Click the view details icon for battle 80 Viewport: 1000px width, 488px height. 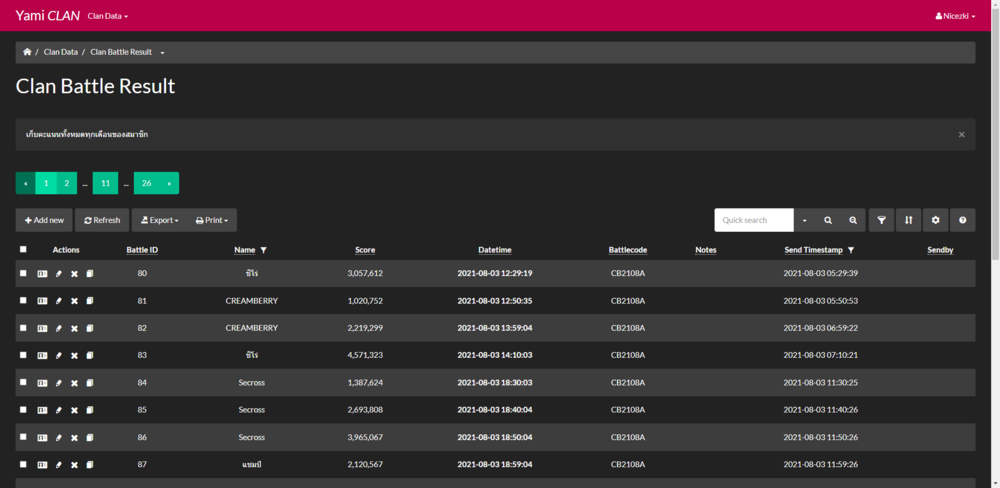point(42,273)
